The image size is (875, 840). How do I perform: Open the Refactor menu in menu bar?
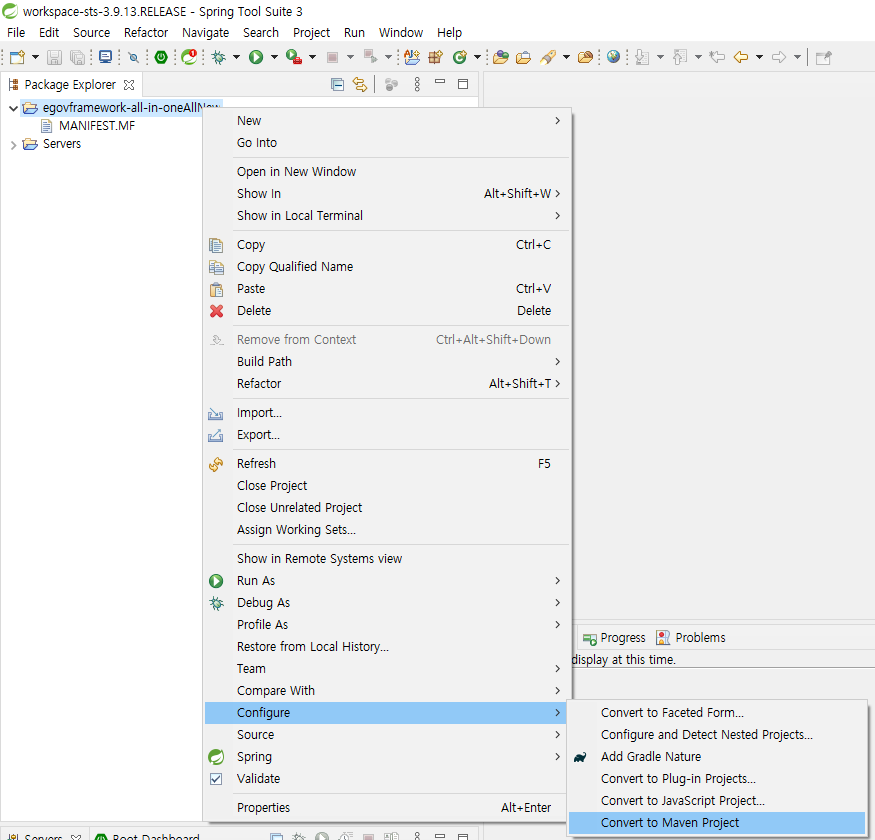click(146, 32)
